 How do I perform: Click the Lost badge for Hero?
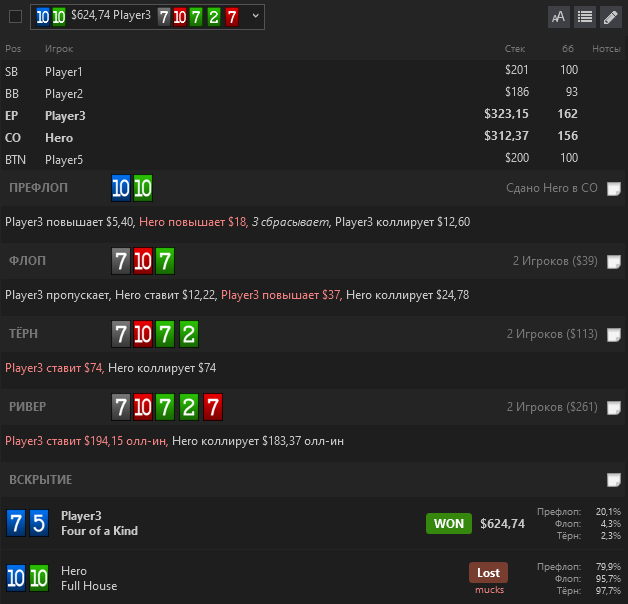(488, 573)
